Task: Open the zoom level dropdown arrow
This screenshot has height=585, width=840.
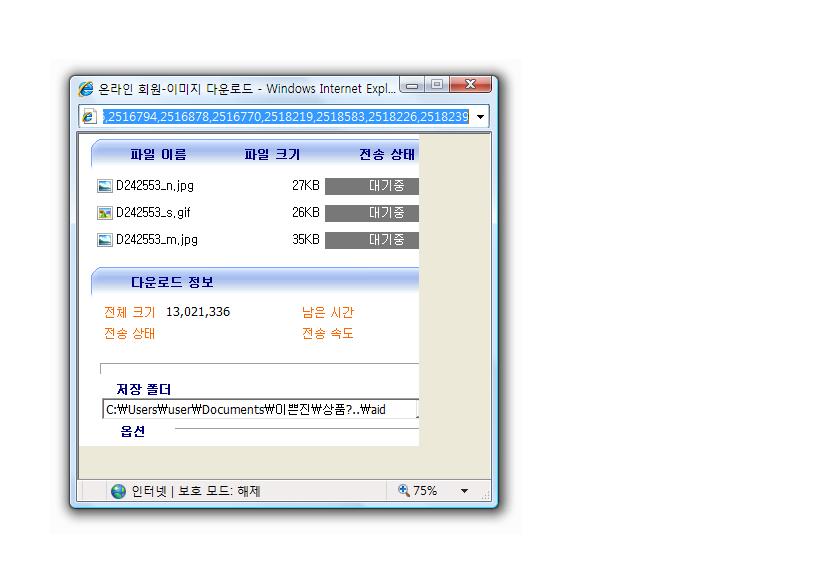Action: point(464,491)
